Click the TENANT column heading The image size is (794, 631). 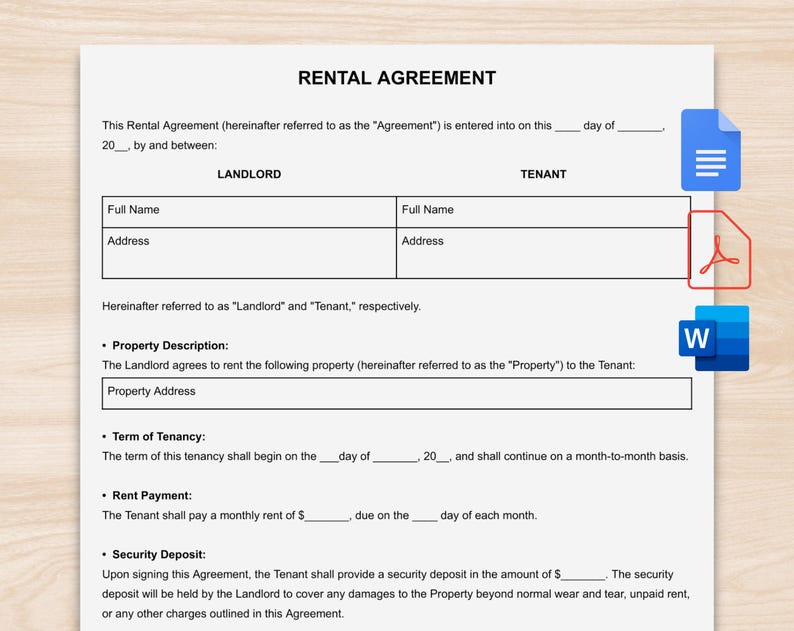click(x=543, y=174)
